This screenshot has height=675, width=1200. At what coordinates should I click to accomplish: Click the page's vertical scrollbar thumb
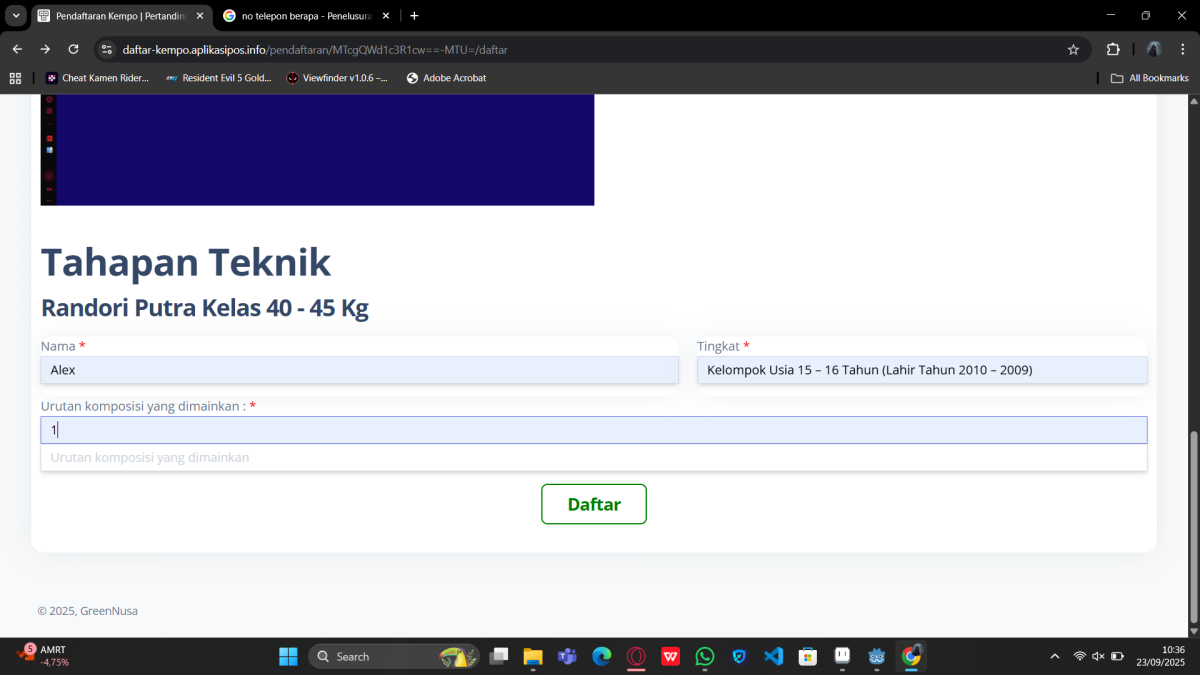1192,530
